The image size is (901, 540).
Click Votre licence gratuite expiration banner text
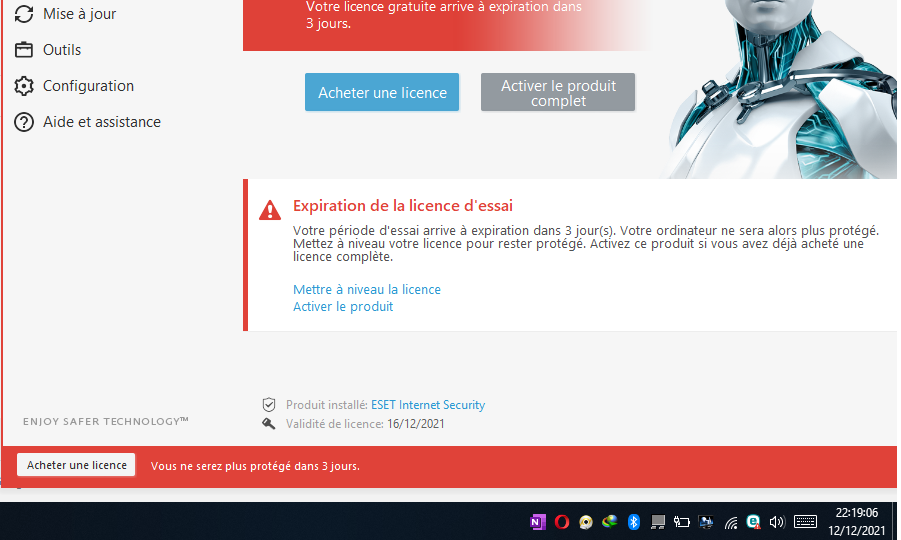click(444, 15)
